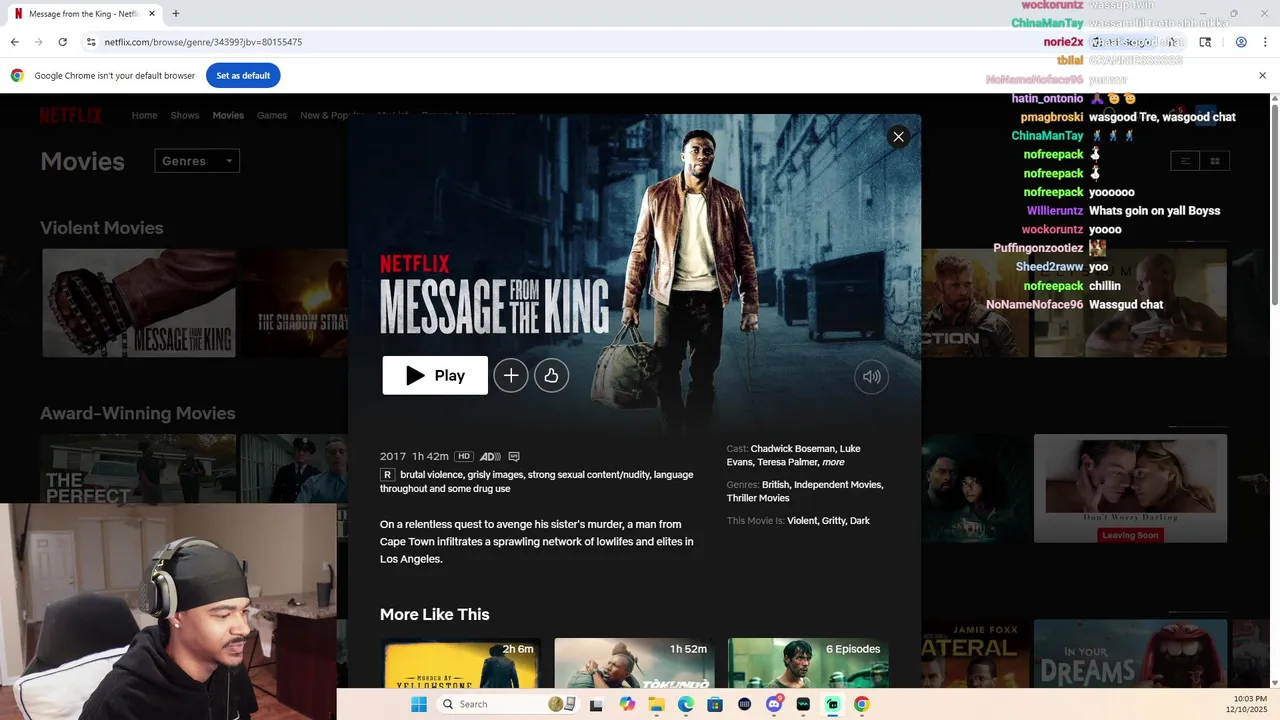The image size is (1280, 720).
Task: Click the audio description AD badge
Action: coord(490,456)
